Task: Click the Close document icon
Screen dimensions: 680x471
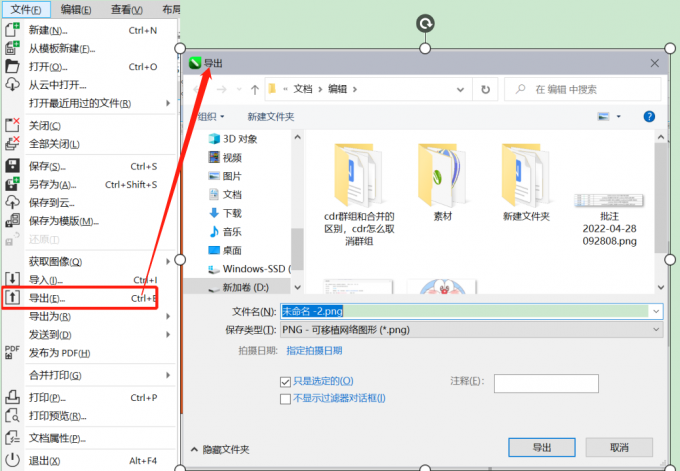Action: tap(12, 125)
